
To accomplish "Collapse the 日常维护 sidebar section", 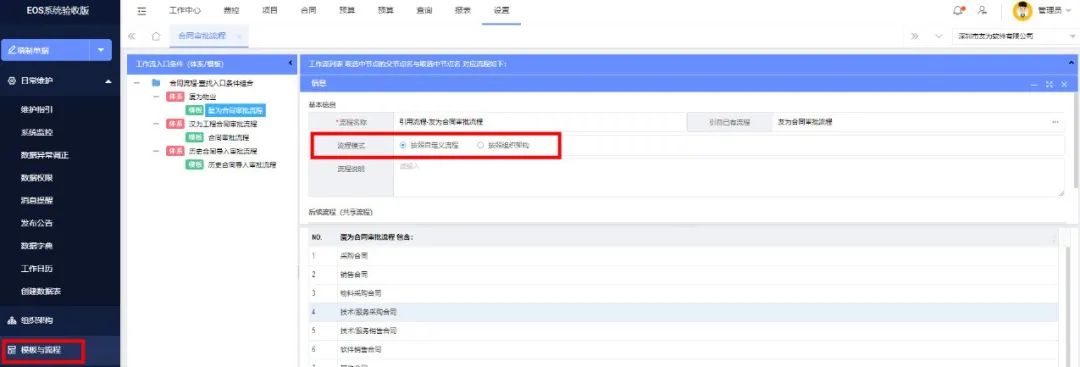I will 108,81.
